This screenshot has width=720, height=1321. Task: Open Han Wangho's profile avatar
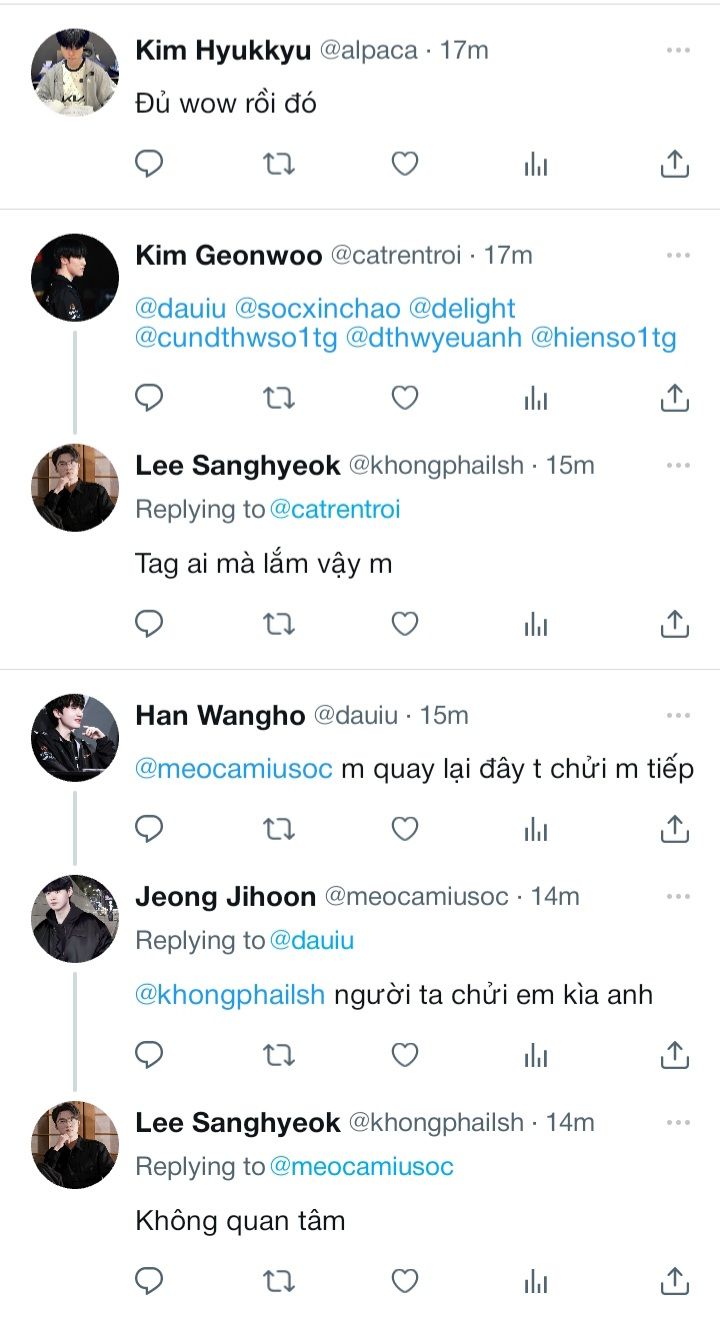click(x=75, y=737)
